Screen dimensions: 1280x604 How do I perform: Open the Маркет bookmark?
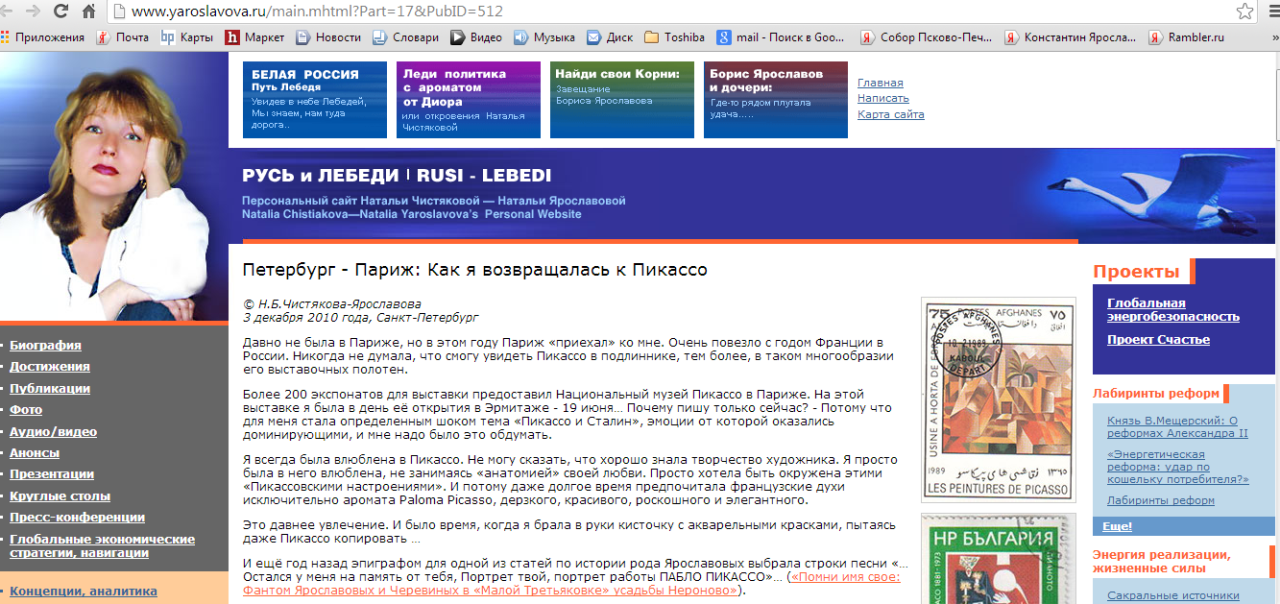[255, 37]
